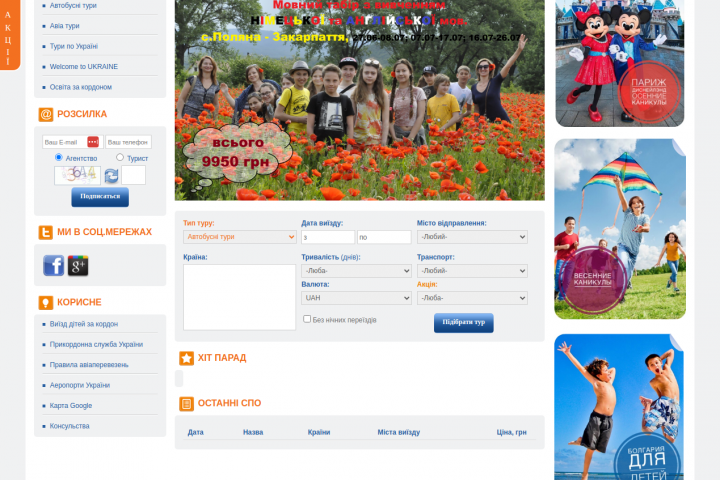
Task: Expand the Тривалість (днів) dropdown
Action: (x=356, y=271)
